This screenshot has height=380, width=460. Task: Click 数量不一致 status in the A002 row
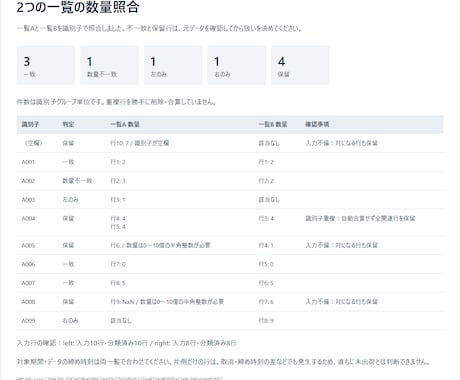(x=77, y=181)
